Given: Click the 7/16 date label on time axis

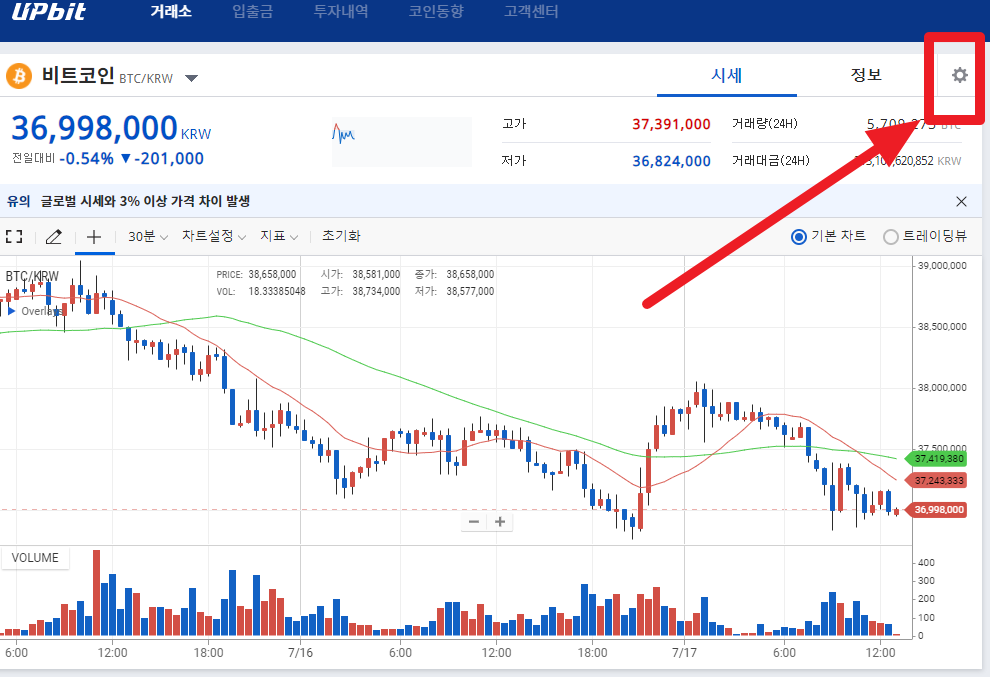Looking at the screenshot, I should pos(301,653).
